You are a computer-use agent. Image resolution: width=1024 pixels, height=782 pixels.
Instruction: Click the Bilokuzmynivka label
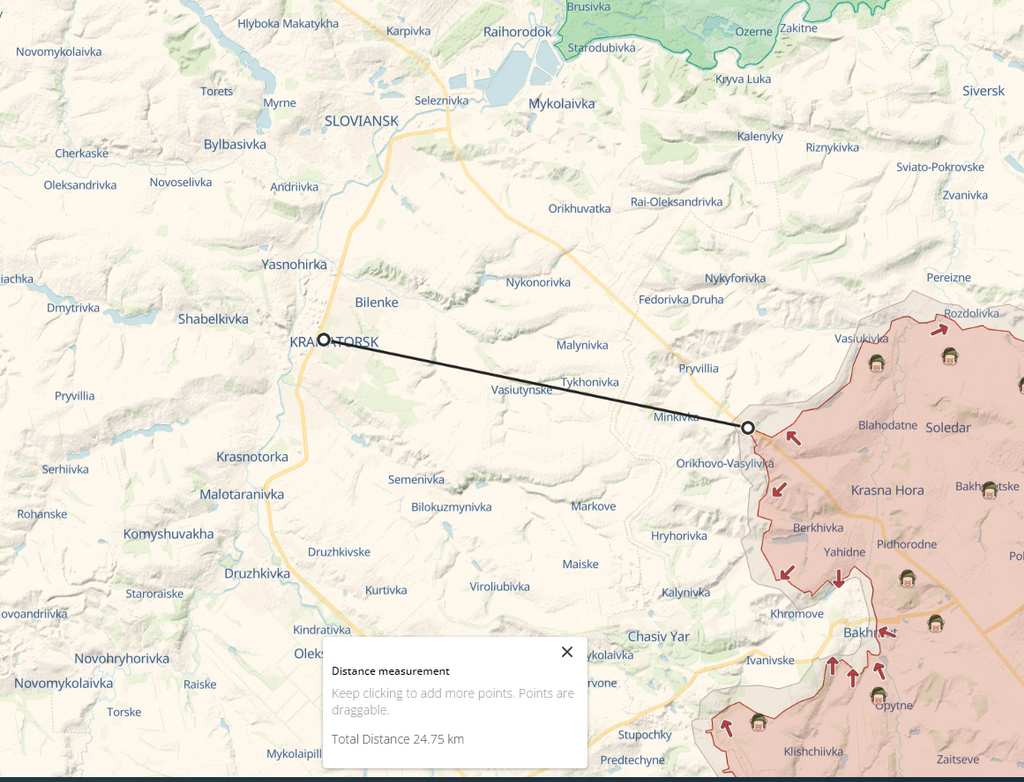[451, 507]
